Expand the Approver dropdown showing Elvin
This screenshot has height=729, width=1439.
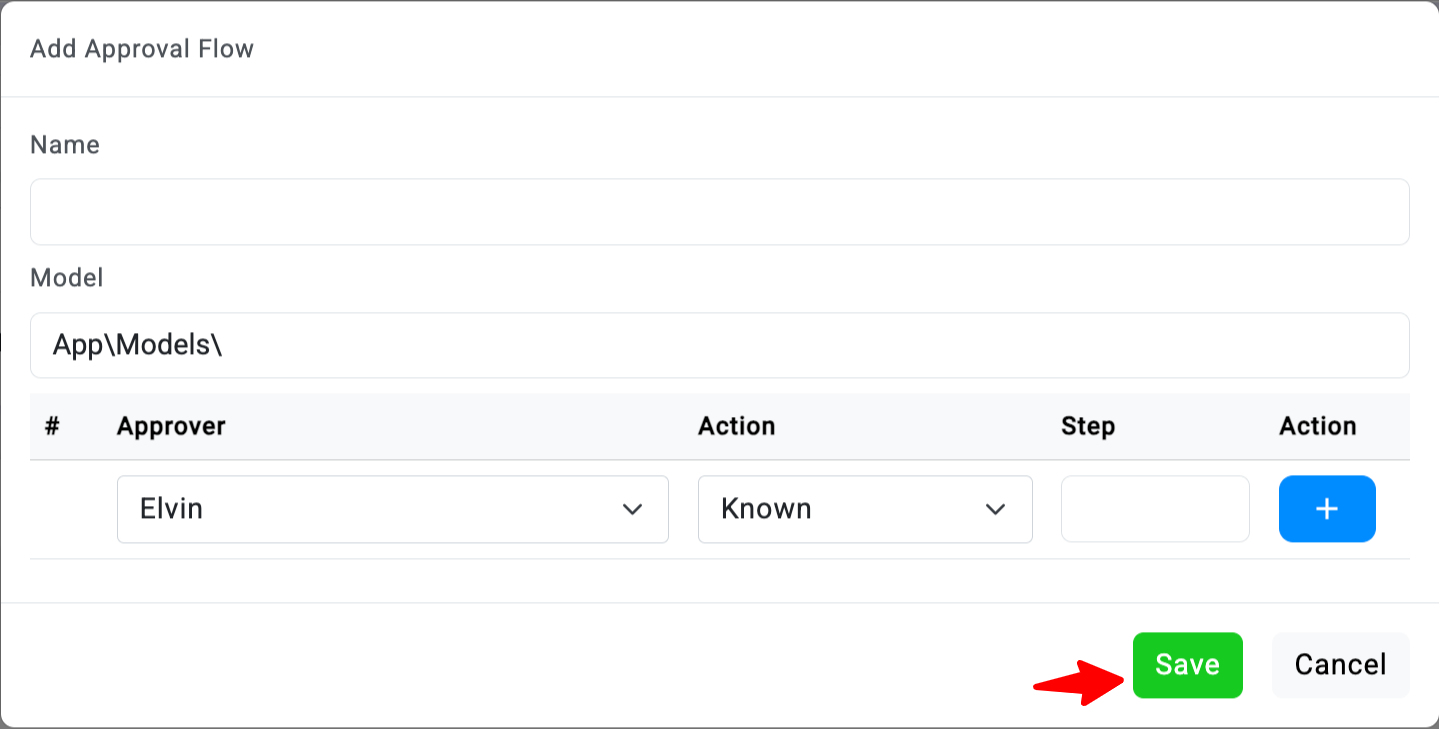pyautogui.click(x=392, y=509)
